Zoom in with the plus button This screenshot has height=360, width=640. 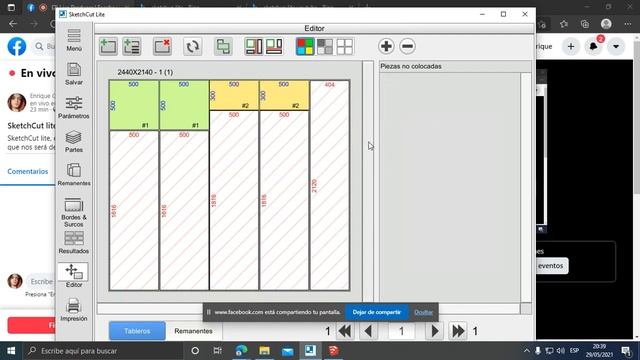click(x=386, y=46)
